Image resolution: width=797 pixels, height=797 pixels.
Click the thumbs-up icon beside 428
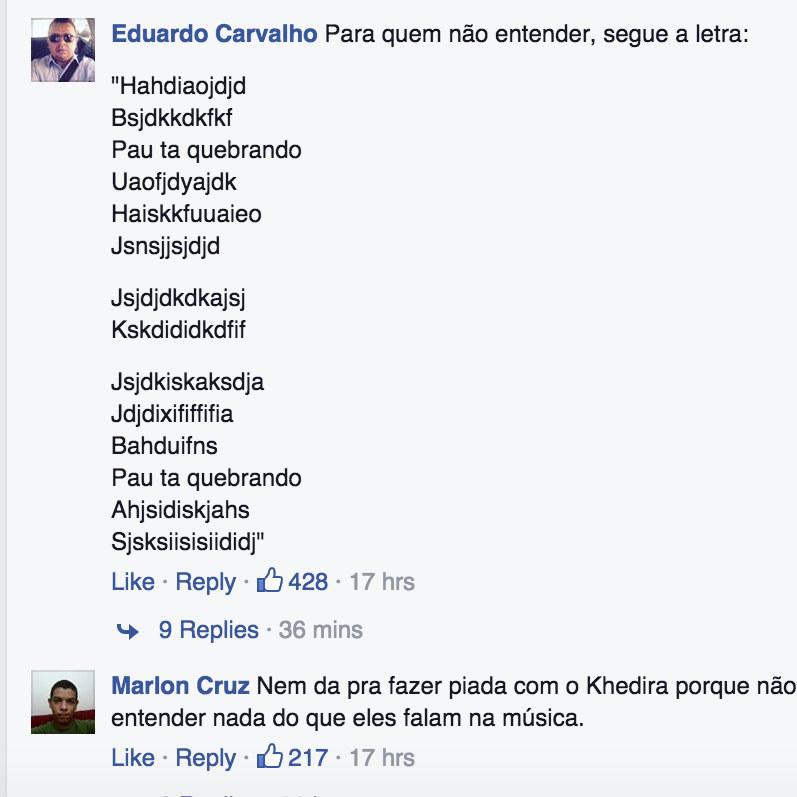[269, 580]
